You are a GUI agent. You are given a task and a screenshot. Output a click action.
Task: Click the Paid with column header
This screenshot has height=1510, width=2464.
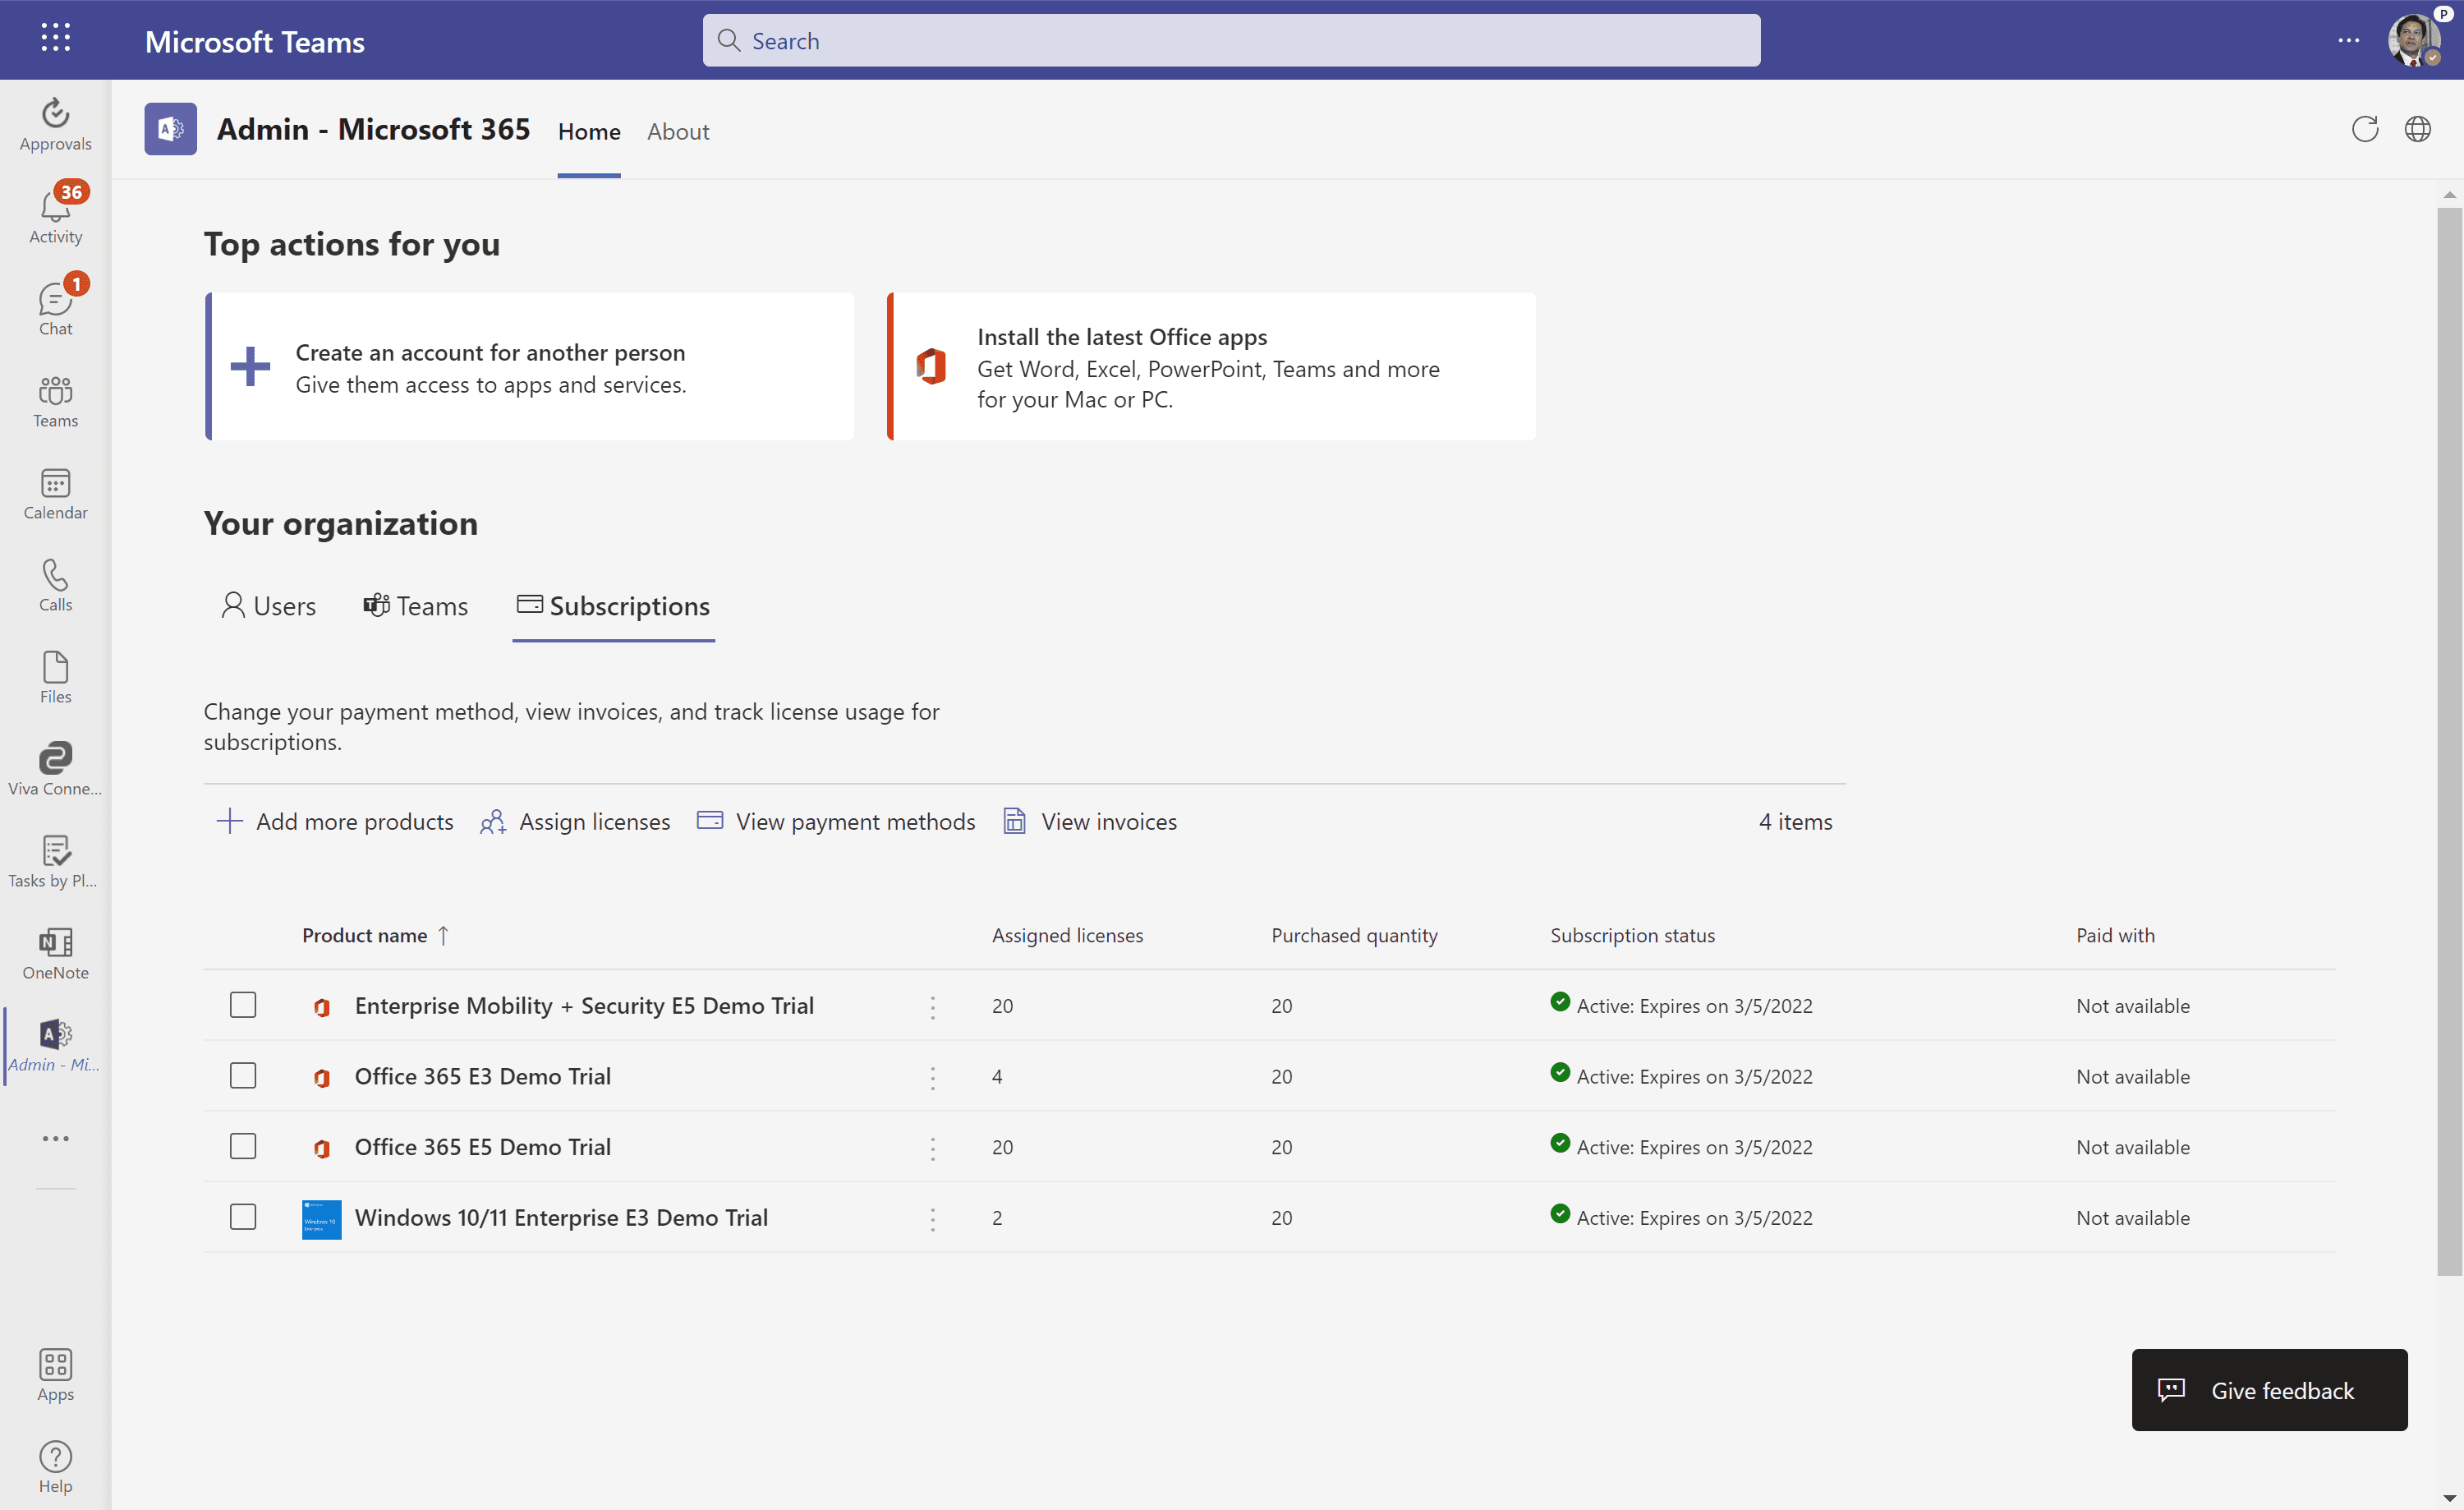[2115, 935]
